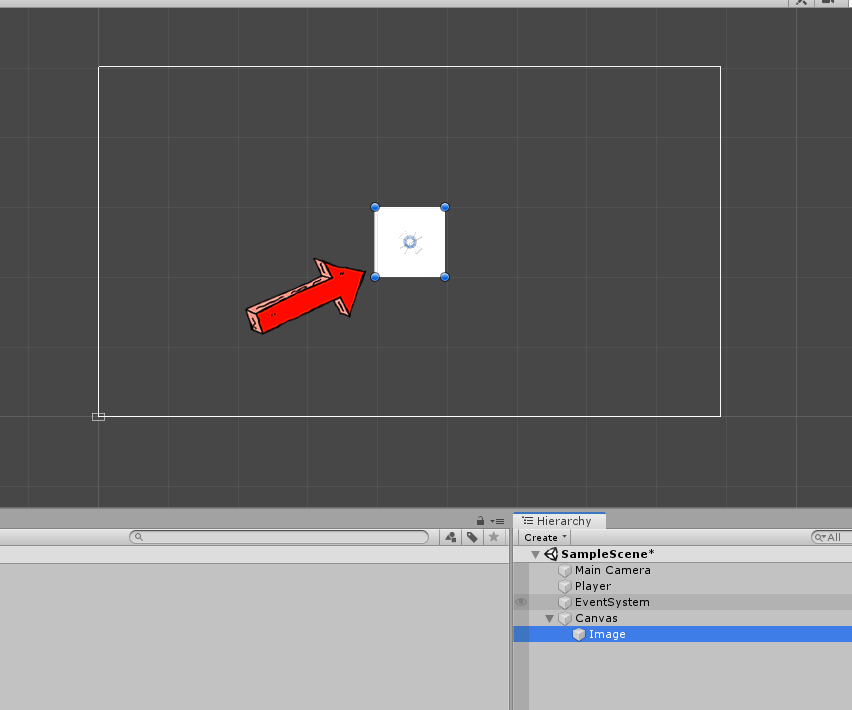Viewport: 852px width, 710px height.
Task: Click the favorites star icon in Project panel
Action: click(x=493, y=537)
